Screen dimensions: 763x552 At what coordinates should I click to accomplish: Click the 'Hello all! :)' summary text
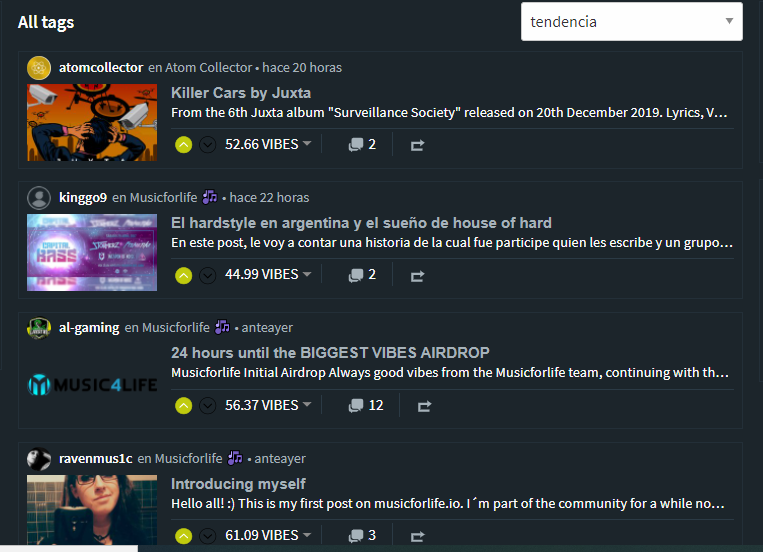coord(448,503)
